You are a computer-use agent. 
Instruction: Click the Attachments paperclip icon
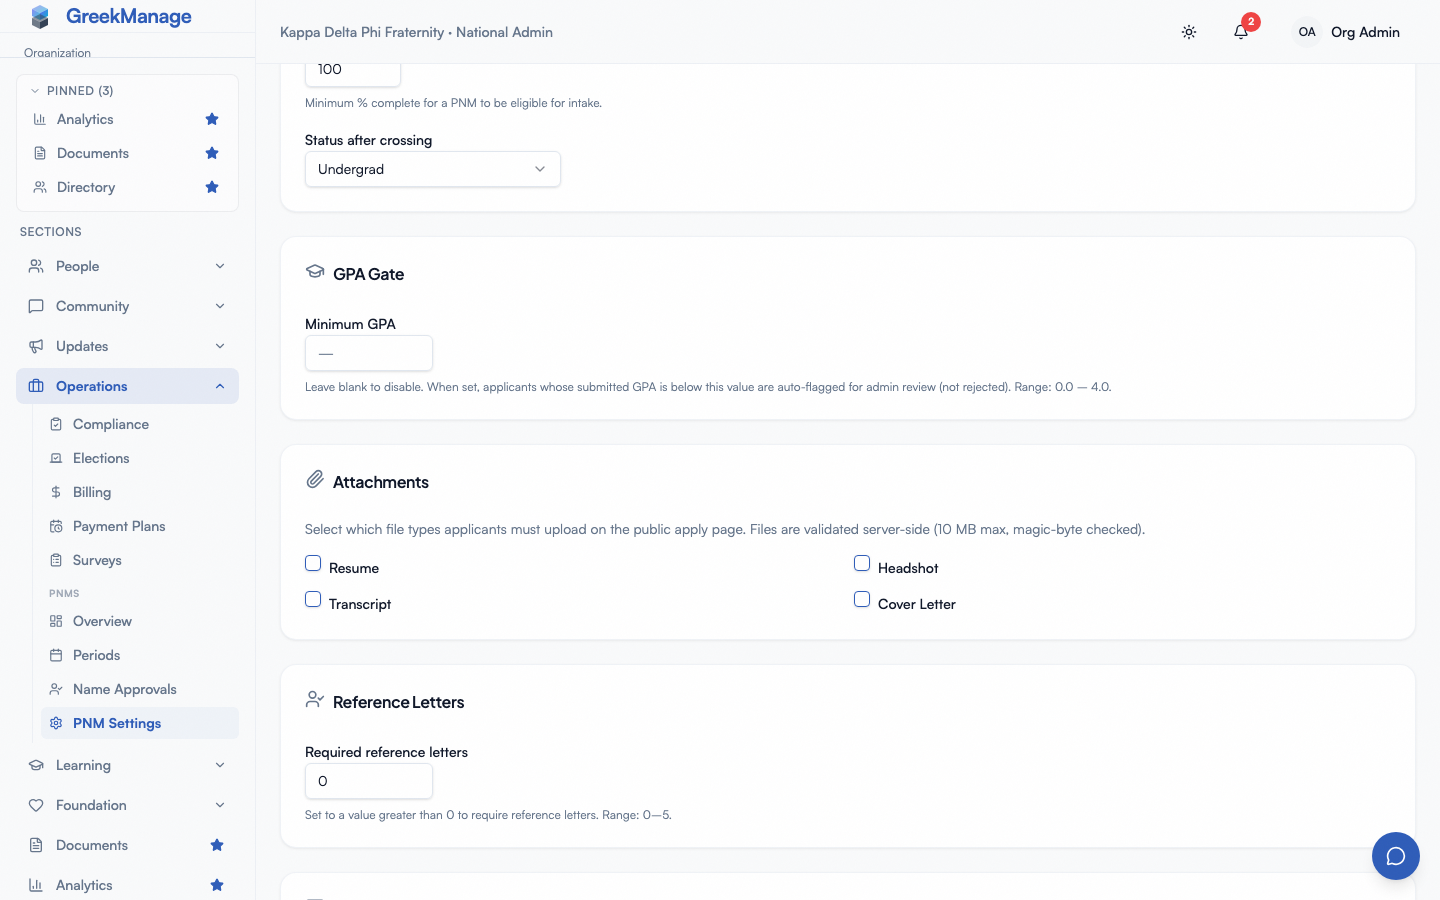pyautogui.click(x=315, y=480)
